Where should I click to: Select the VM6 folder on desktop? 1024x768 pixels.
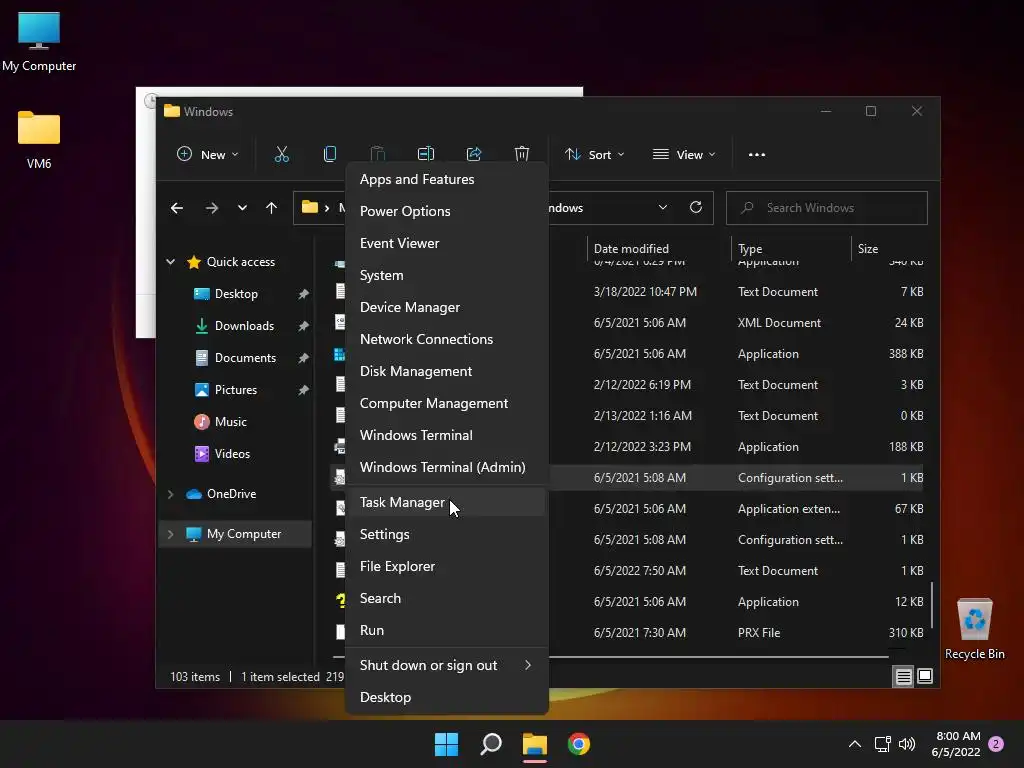tap(39, 140)
